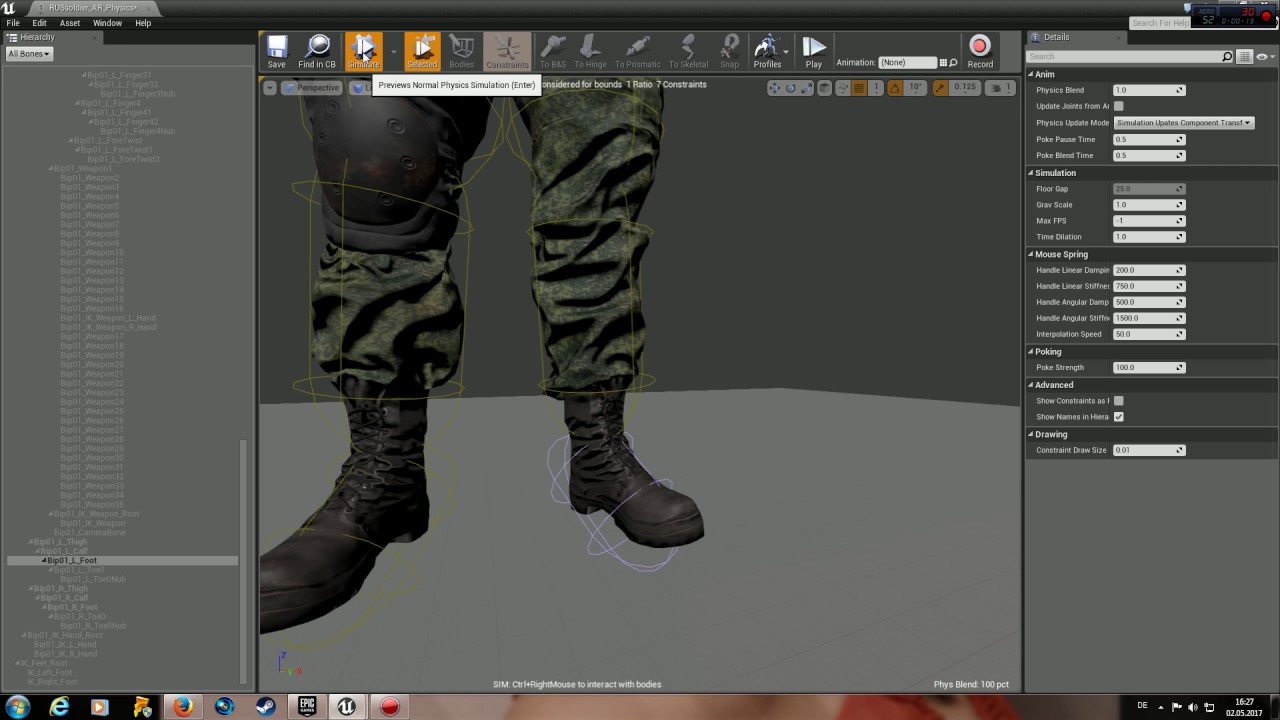Toggle the Simulate physics button
This screenshot has height=720, width=1280.
(x=364, y=52)
